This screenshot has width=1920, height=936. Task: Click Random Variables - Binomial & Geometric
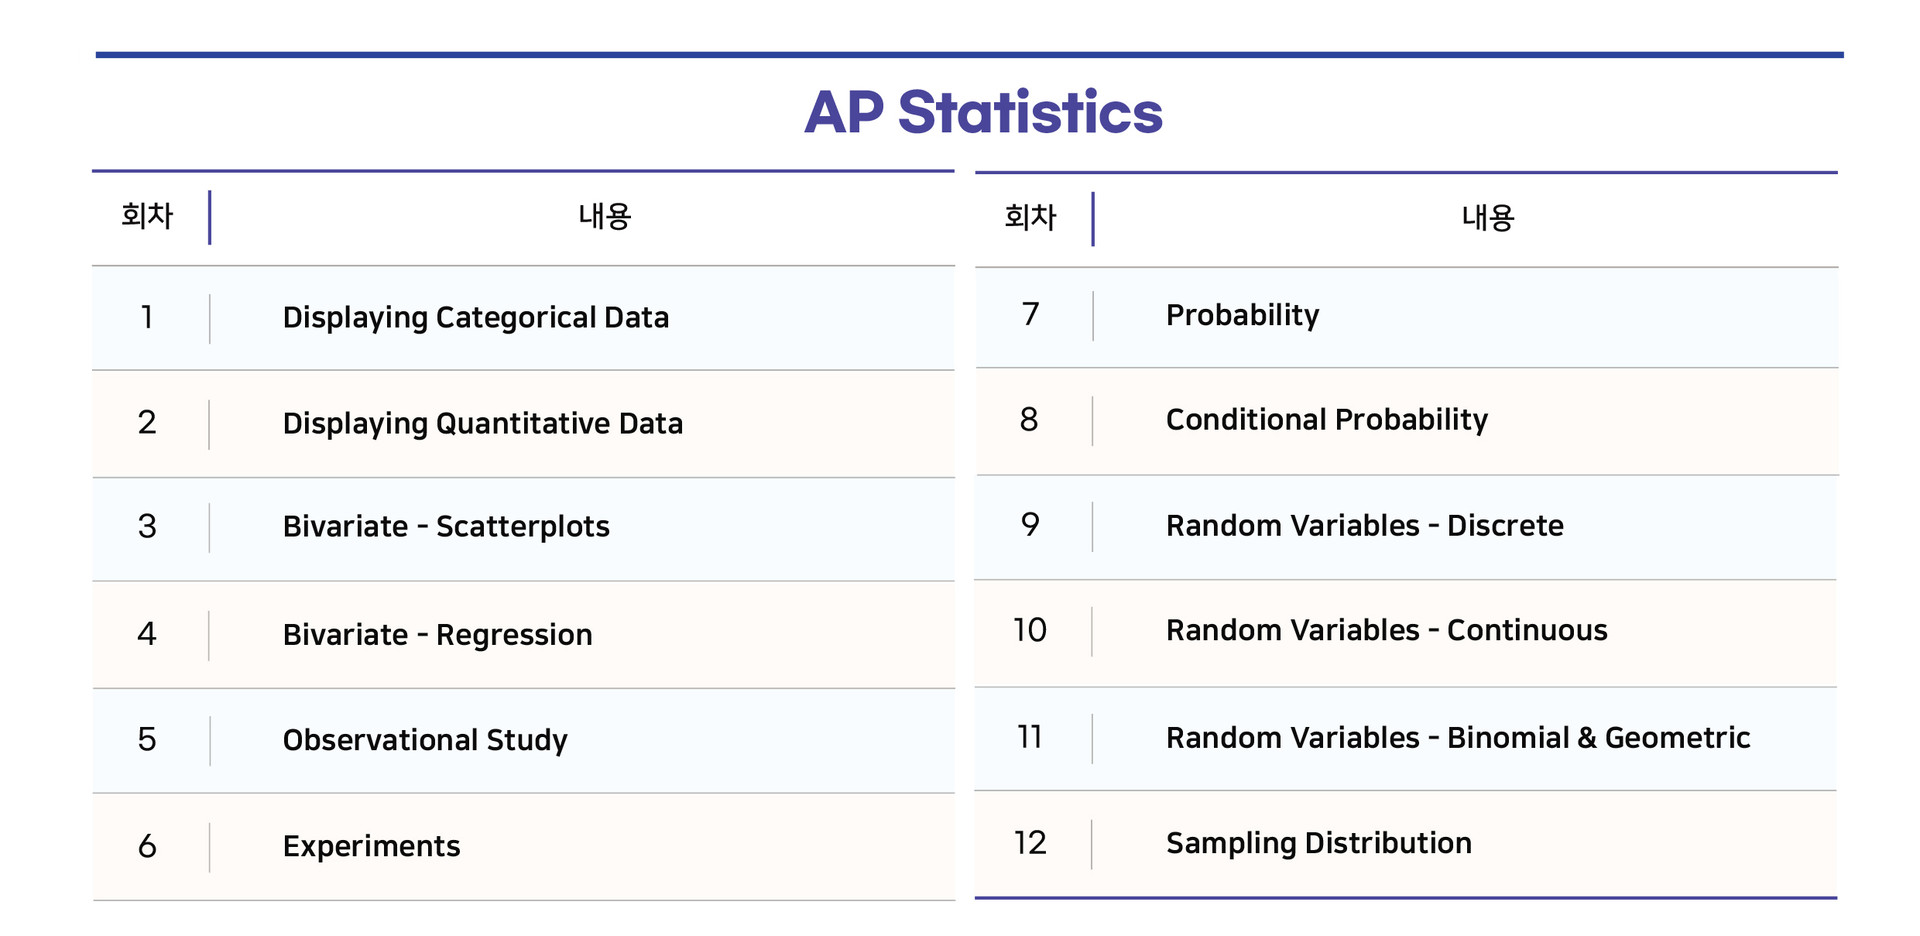point(1458,738)
